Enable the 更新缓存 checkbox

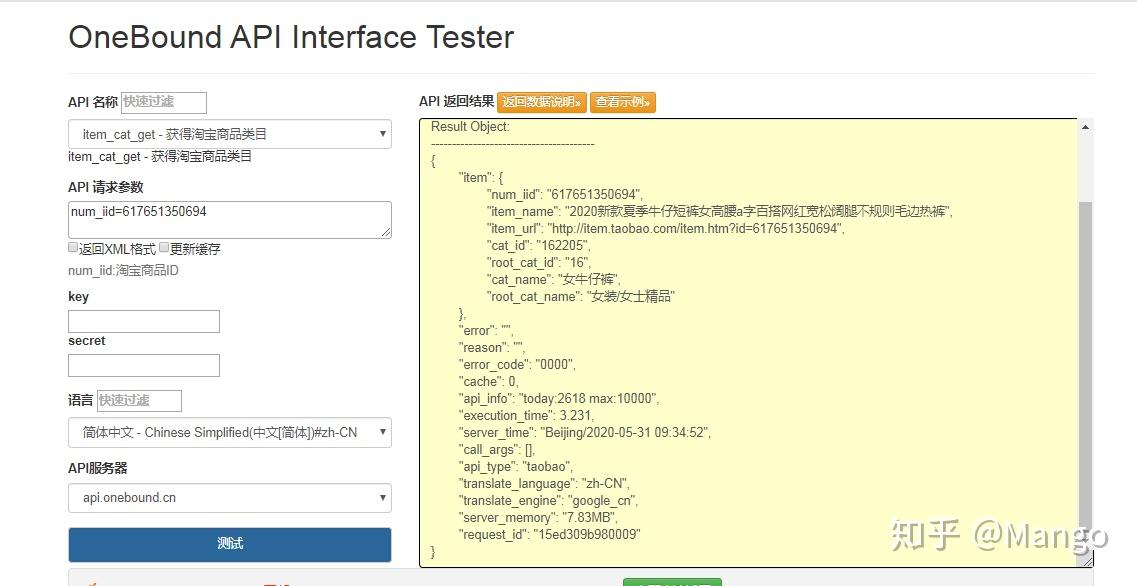164,248
